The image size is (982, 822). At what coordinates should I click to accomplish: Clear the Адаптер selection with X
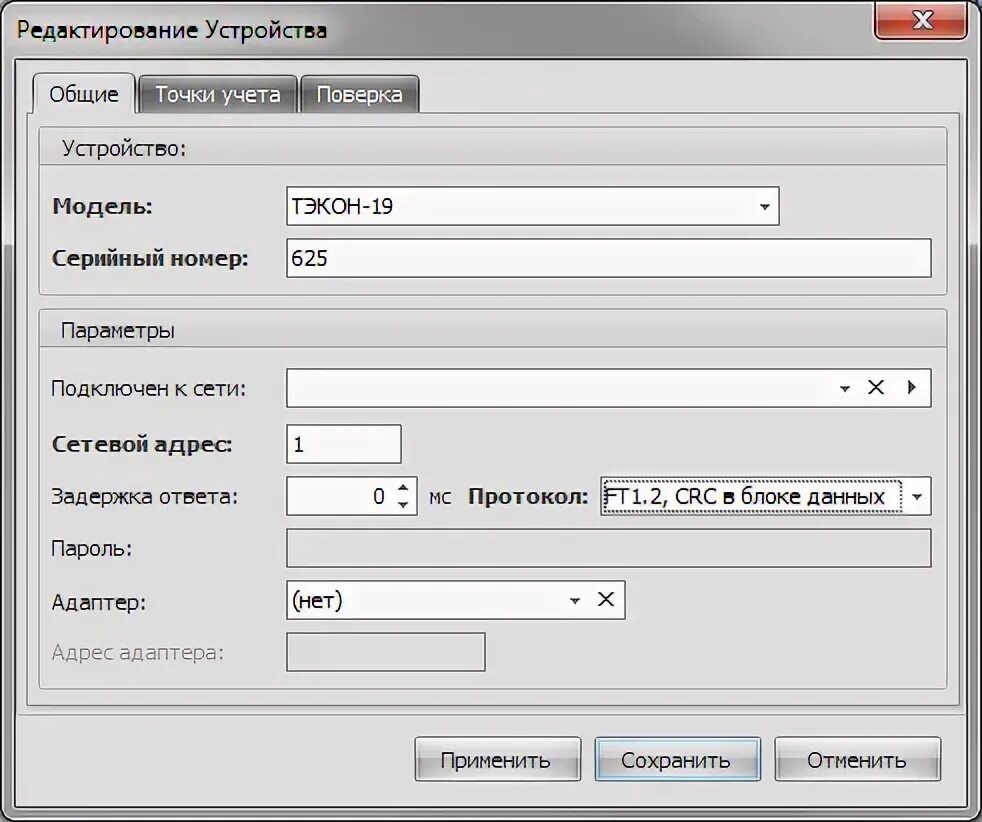click(x=606, y=600)
